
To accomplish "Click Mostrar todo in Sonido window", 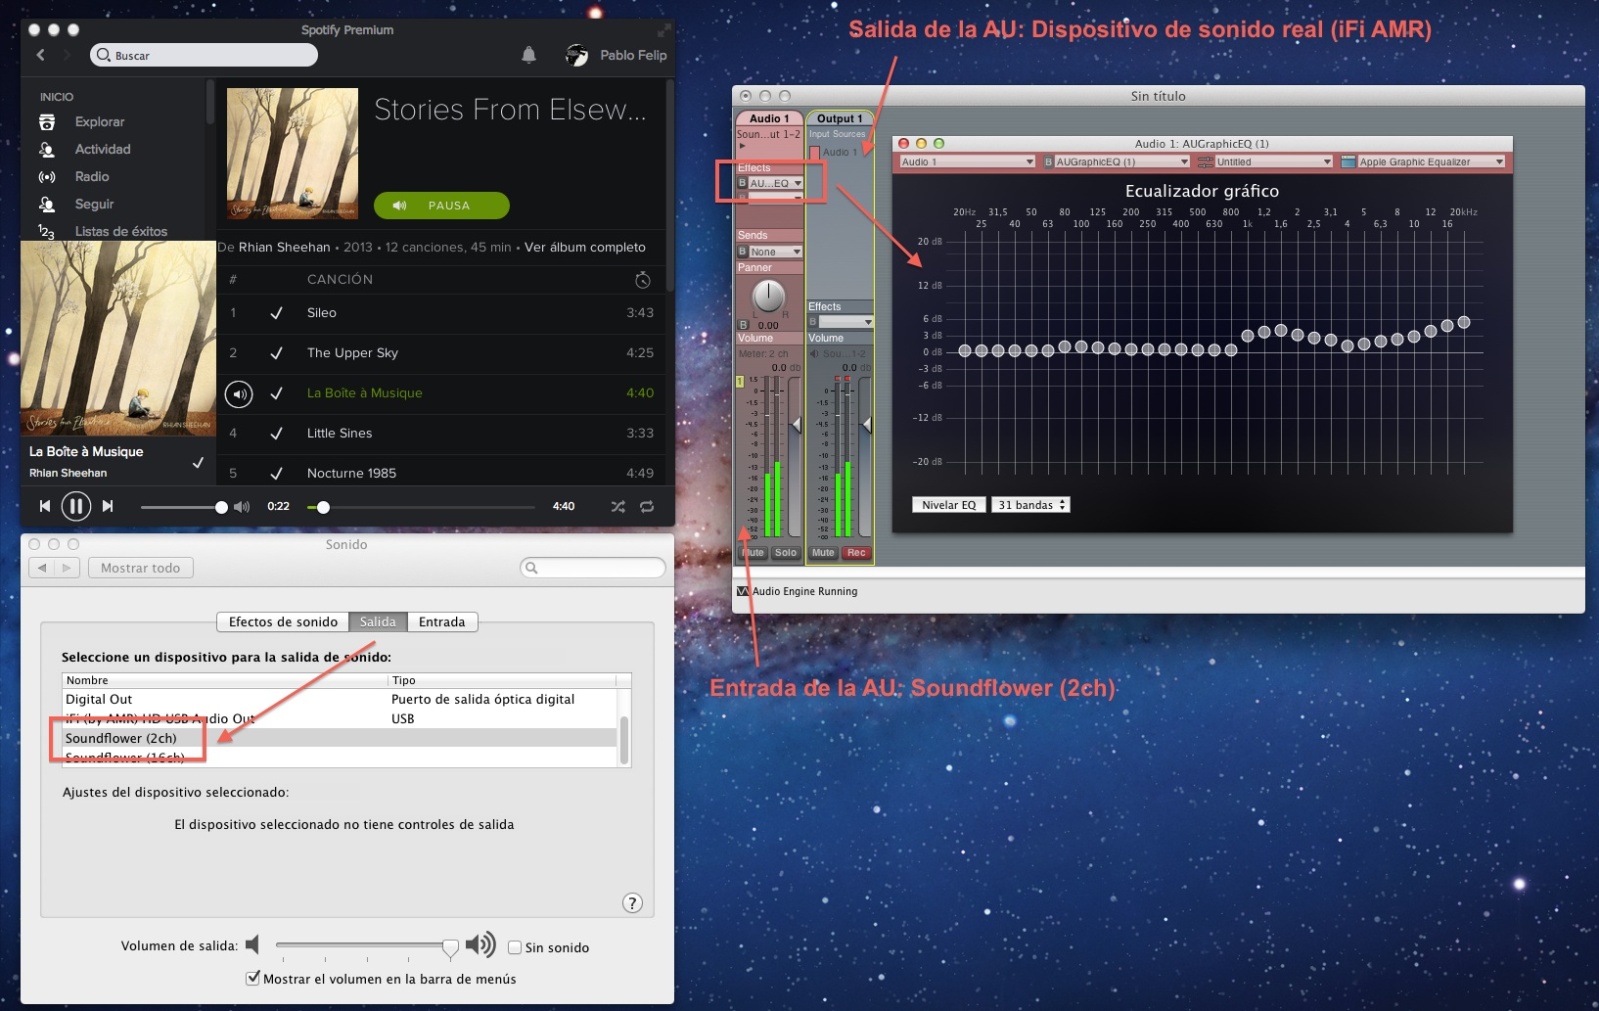I will pos(140,568).
